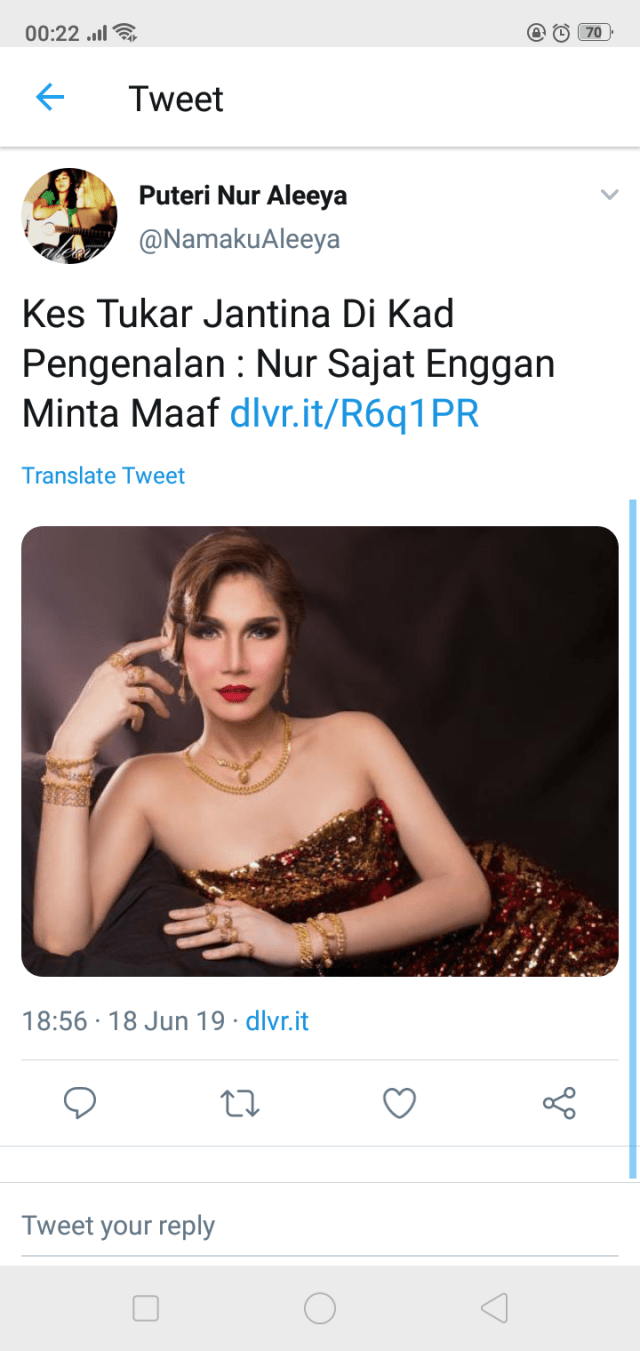Tap the @NamakuAleeya handle
640x1351 pixels.
(x=239, y=240)
